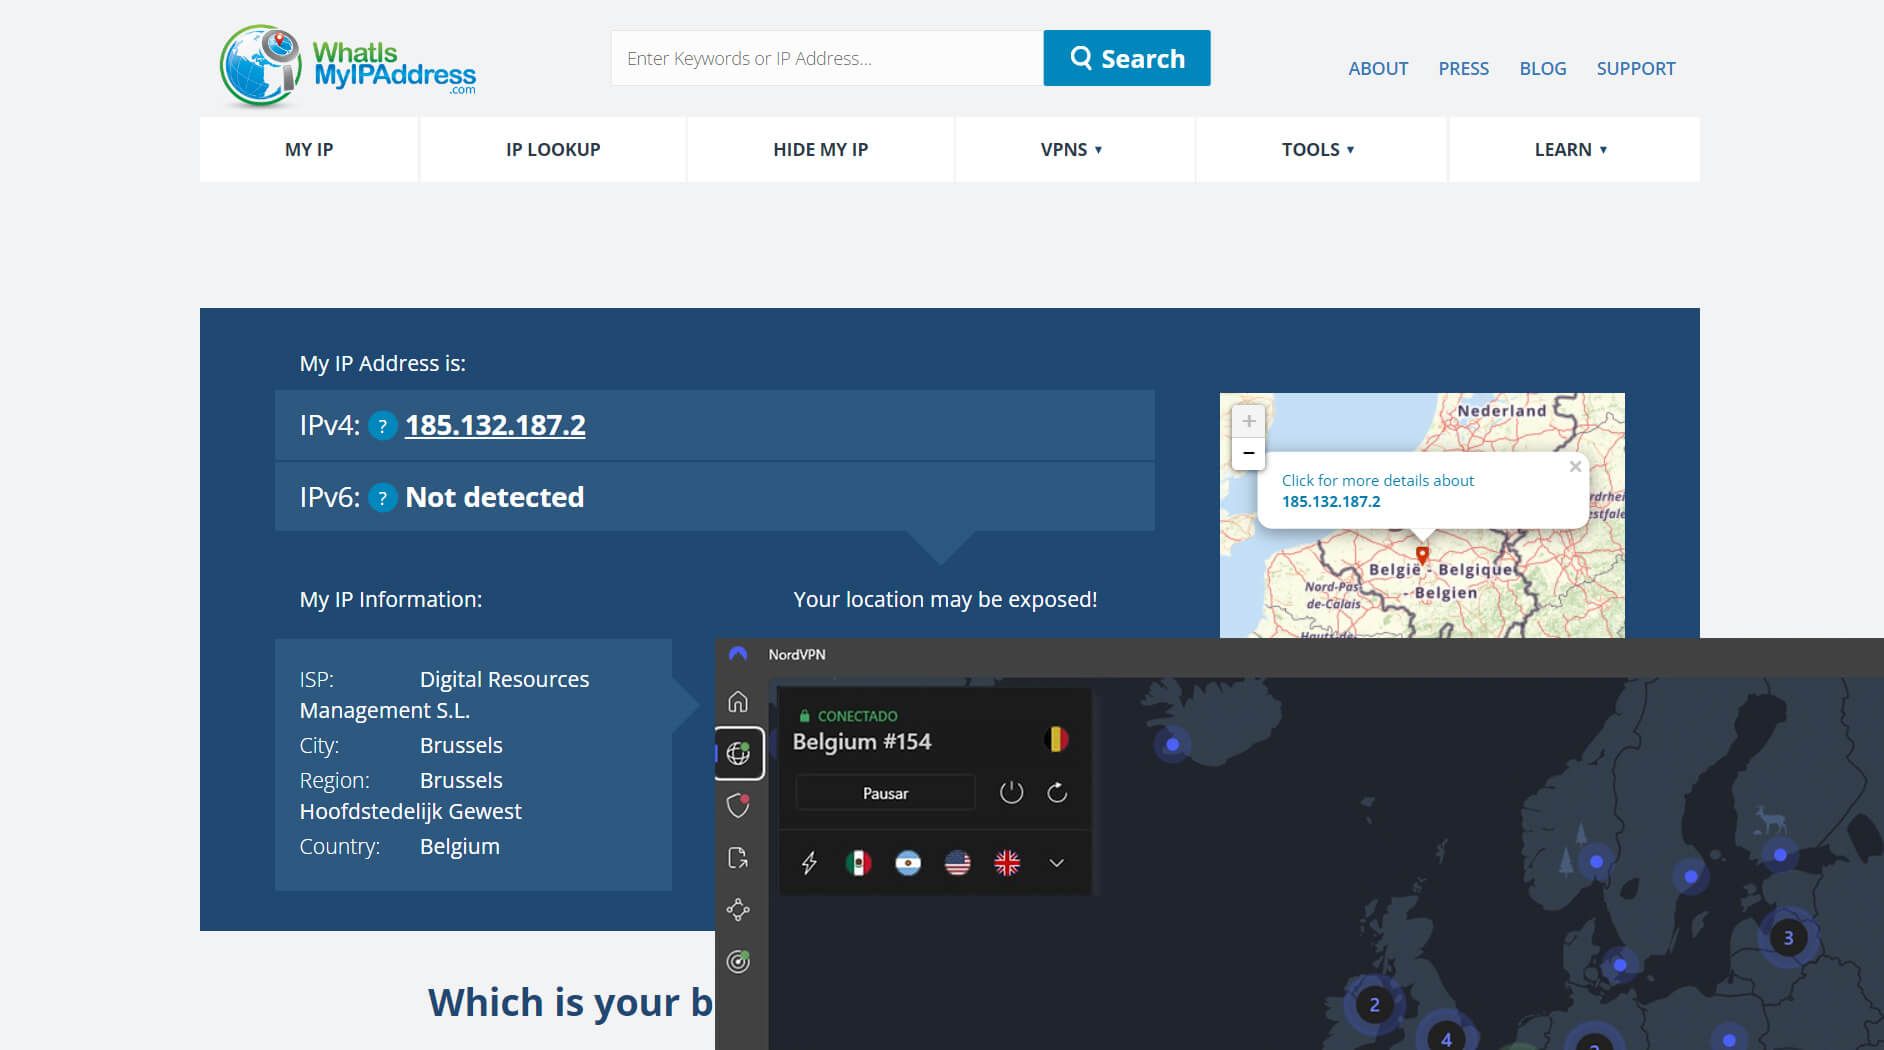This screenshot has width=1884, height=1050.
Task: Click the Pausar button in NordVPN
Action: 885,793
